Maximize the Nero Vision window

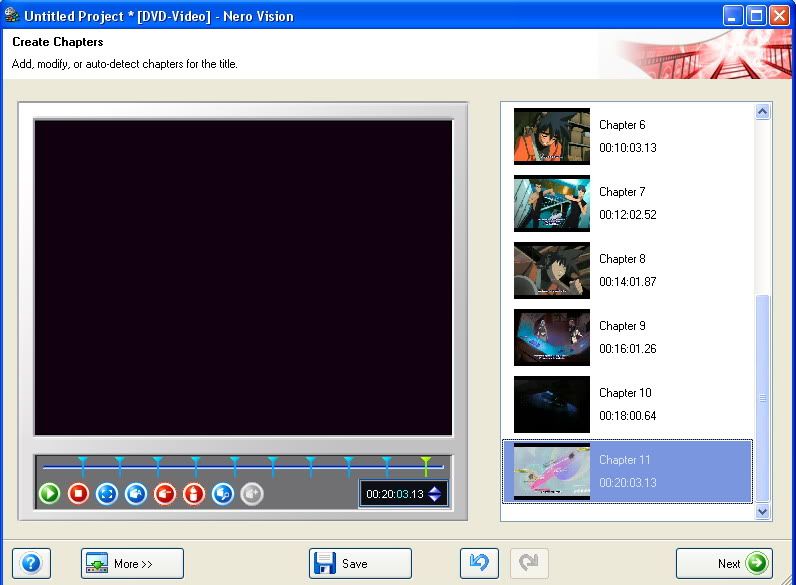(756, 16)
